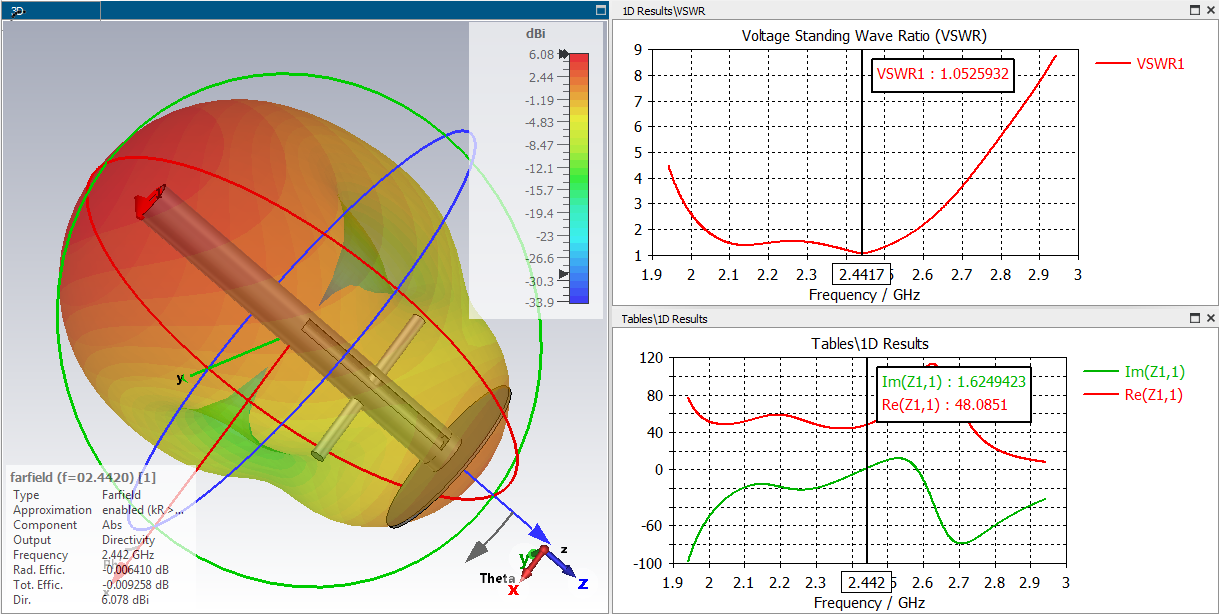Maximize the 3D view window
This screenshot has height=614, width=1219.
click(x=600, y=10)
